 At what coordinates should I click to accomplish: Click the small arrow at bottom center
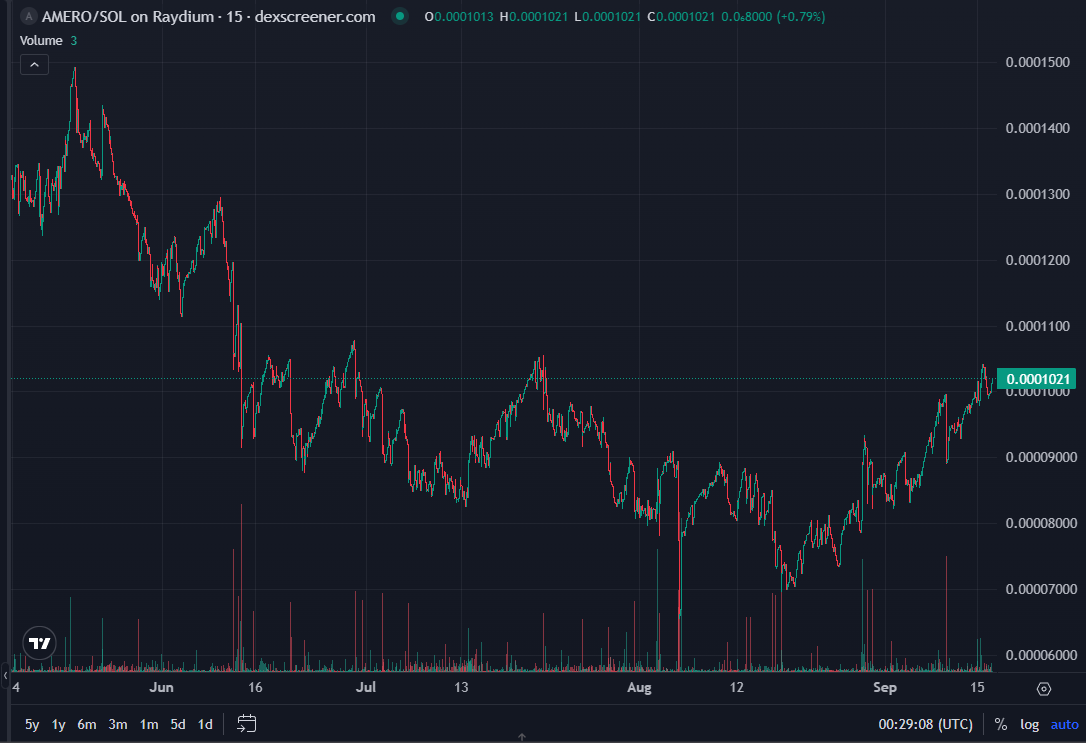(x=522, y=737)
